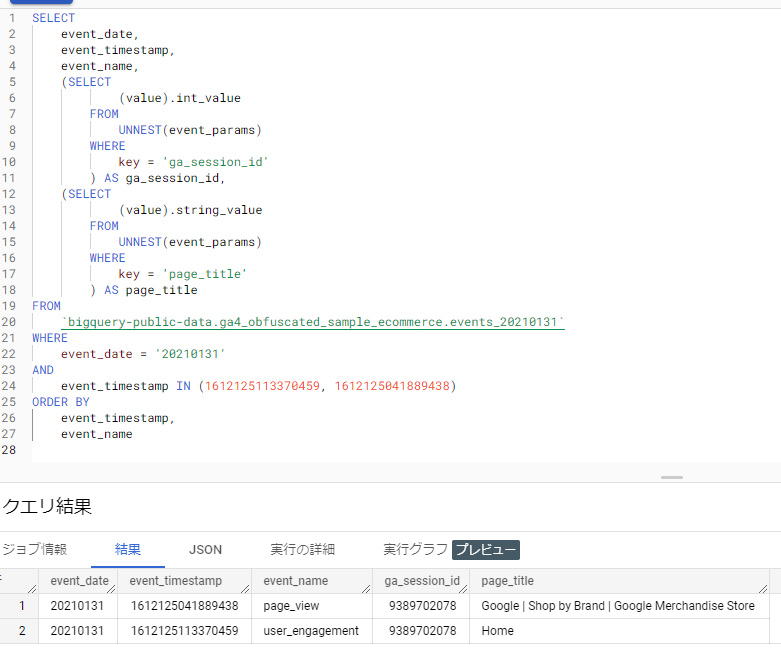The image size is (781, 660).
Task: Select the Home page_title cell
Action: click(x=619, y=631)
